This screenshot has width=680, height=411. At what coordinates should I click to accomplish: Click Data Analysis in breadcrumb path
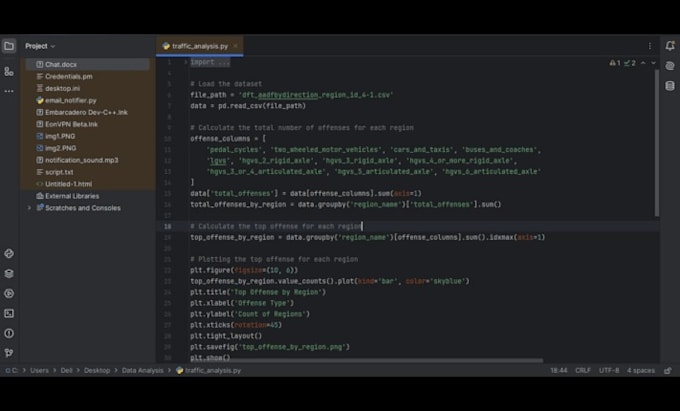coord(143,370)
